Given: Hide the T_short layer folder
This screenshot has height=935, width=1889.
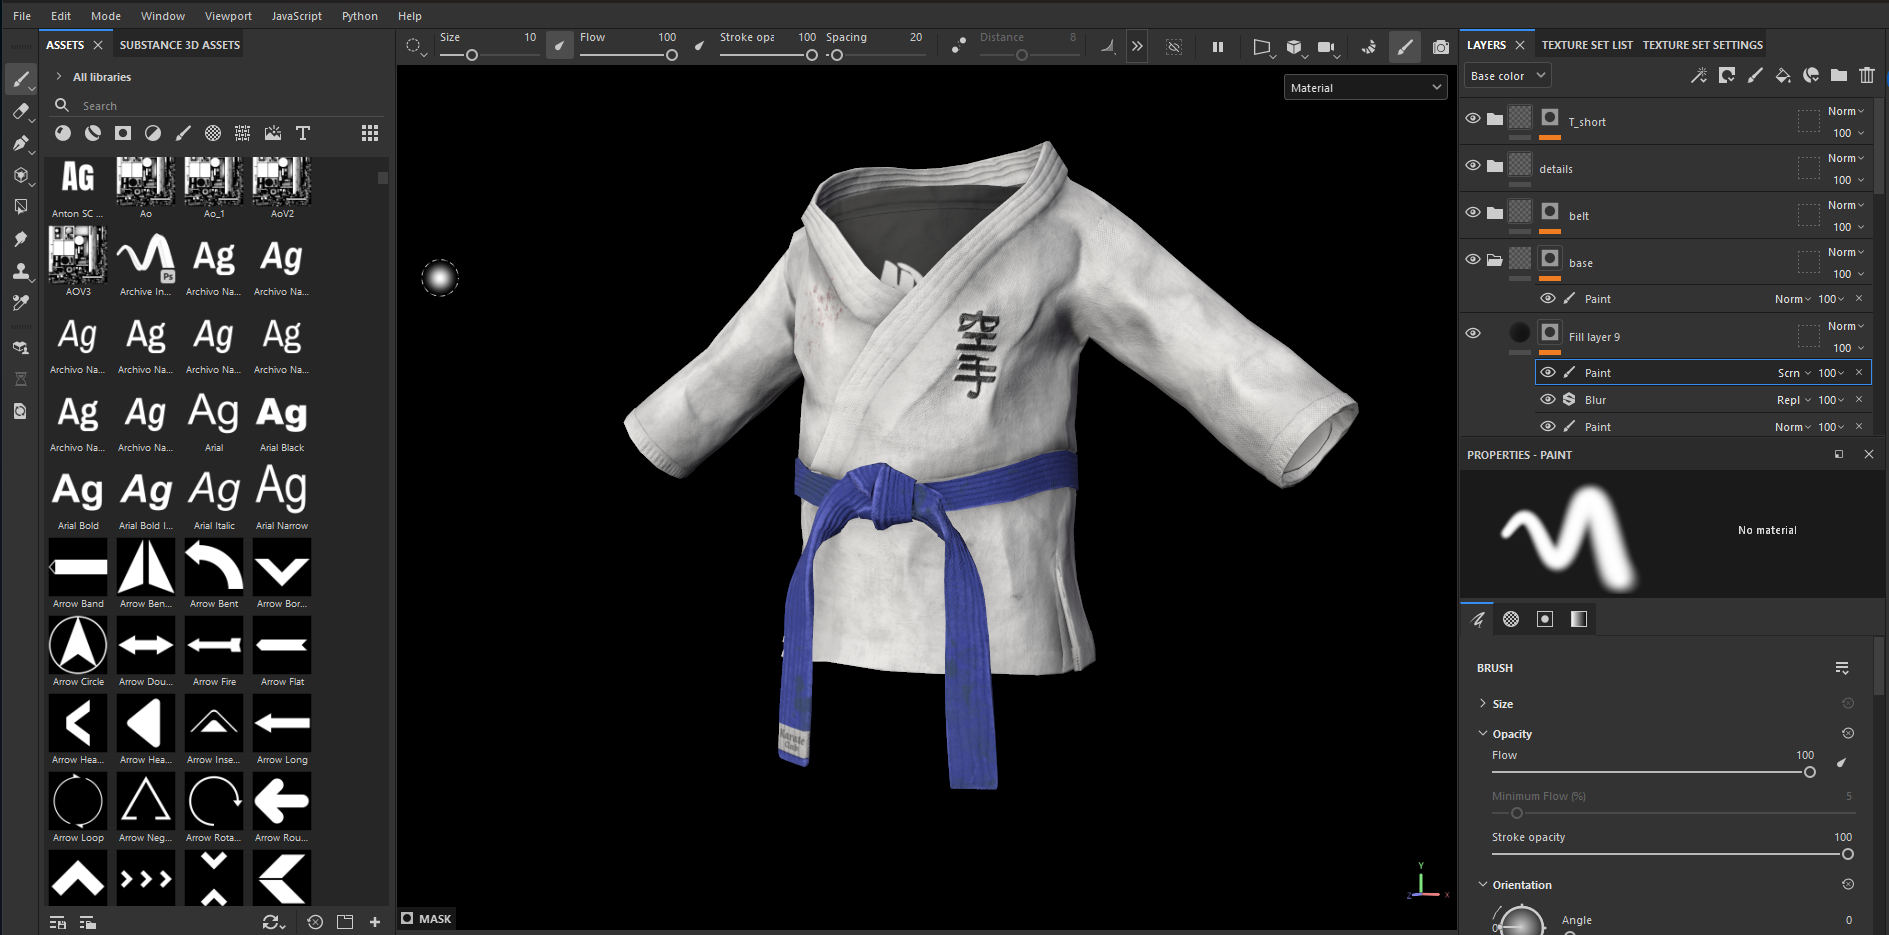Looking at the screenshot, I should 1473,118.
